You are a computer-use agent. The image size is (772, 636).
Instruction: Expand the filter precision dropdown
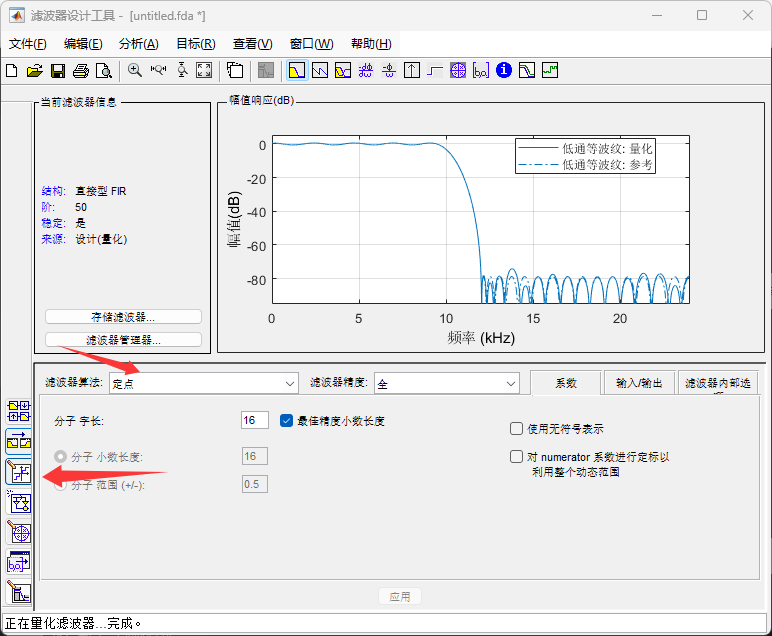tap(446, 383)
